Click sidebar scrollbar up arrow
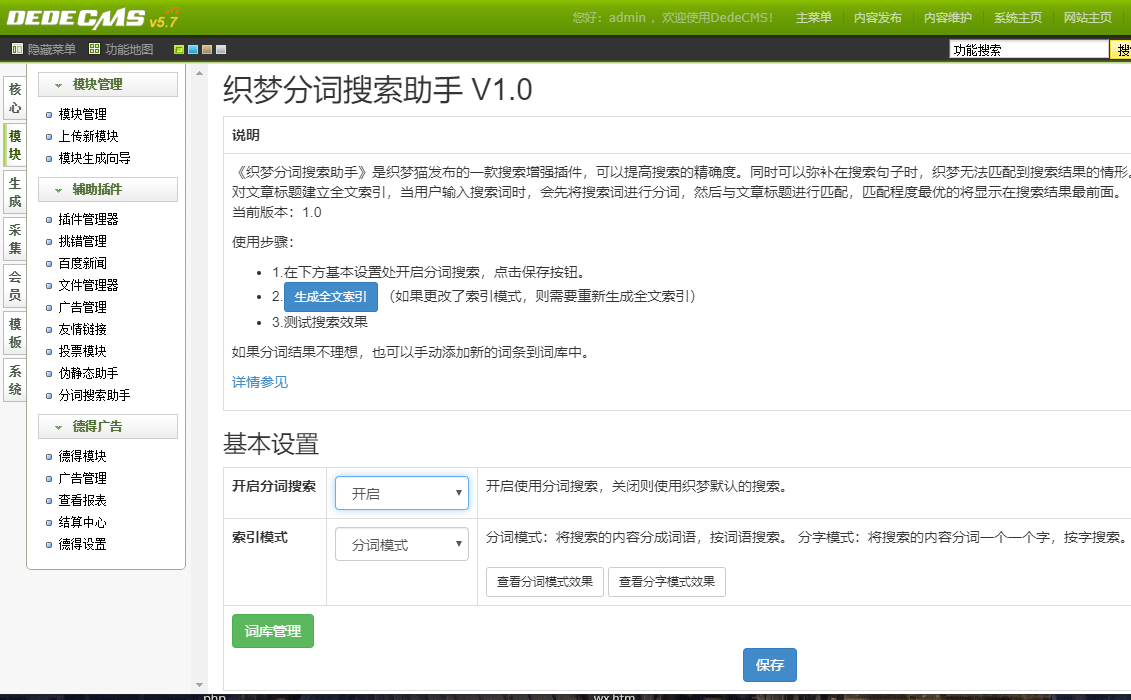 [x=200, y=73]
